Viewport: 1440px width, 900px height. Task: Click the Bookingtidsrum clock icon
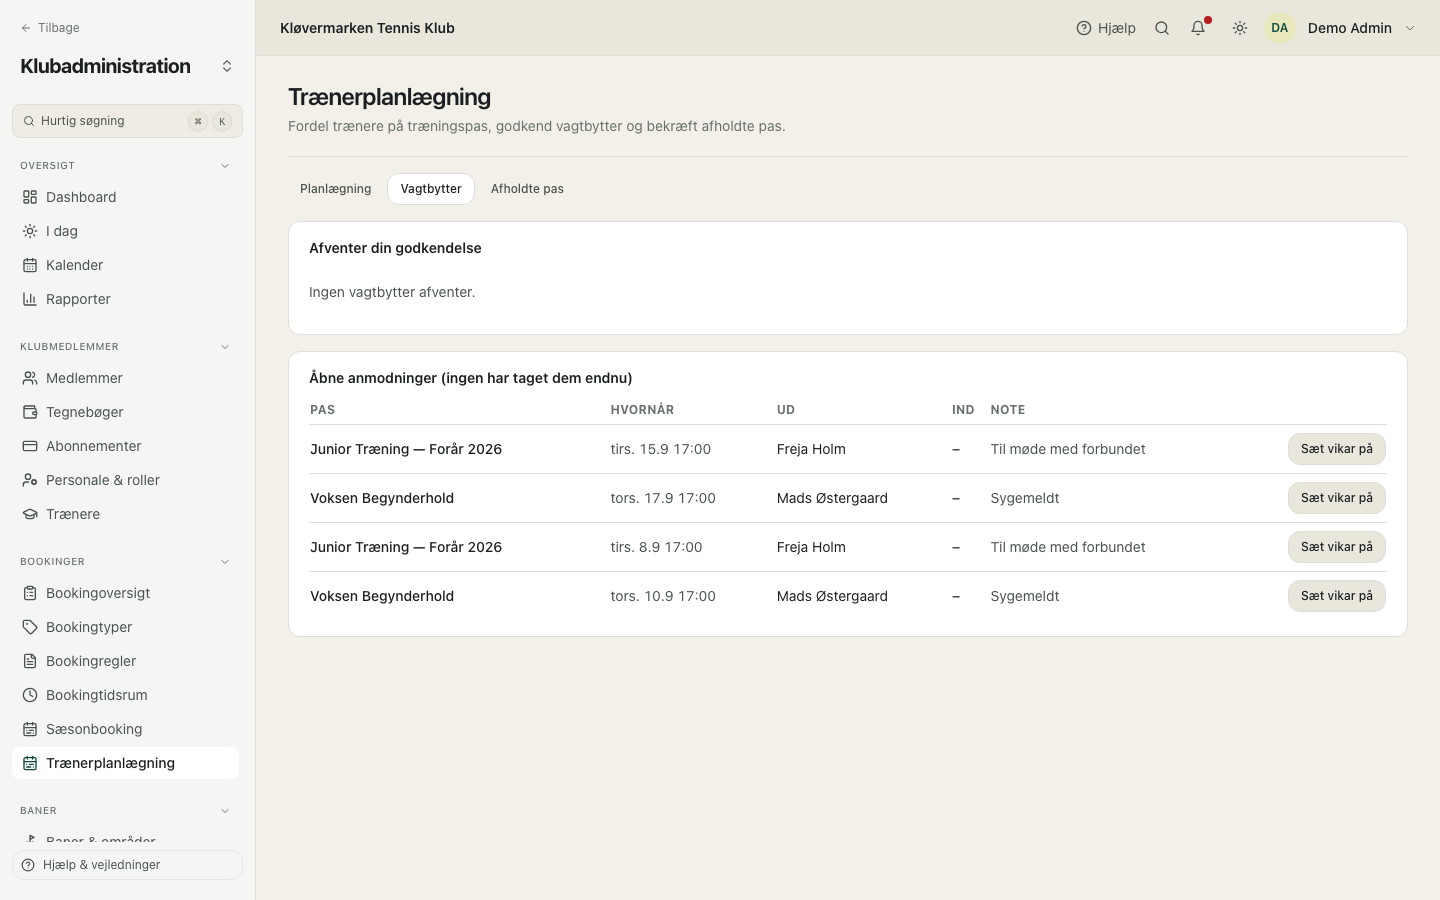[30, 695]
